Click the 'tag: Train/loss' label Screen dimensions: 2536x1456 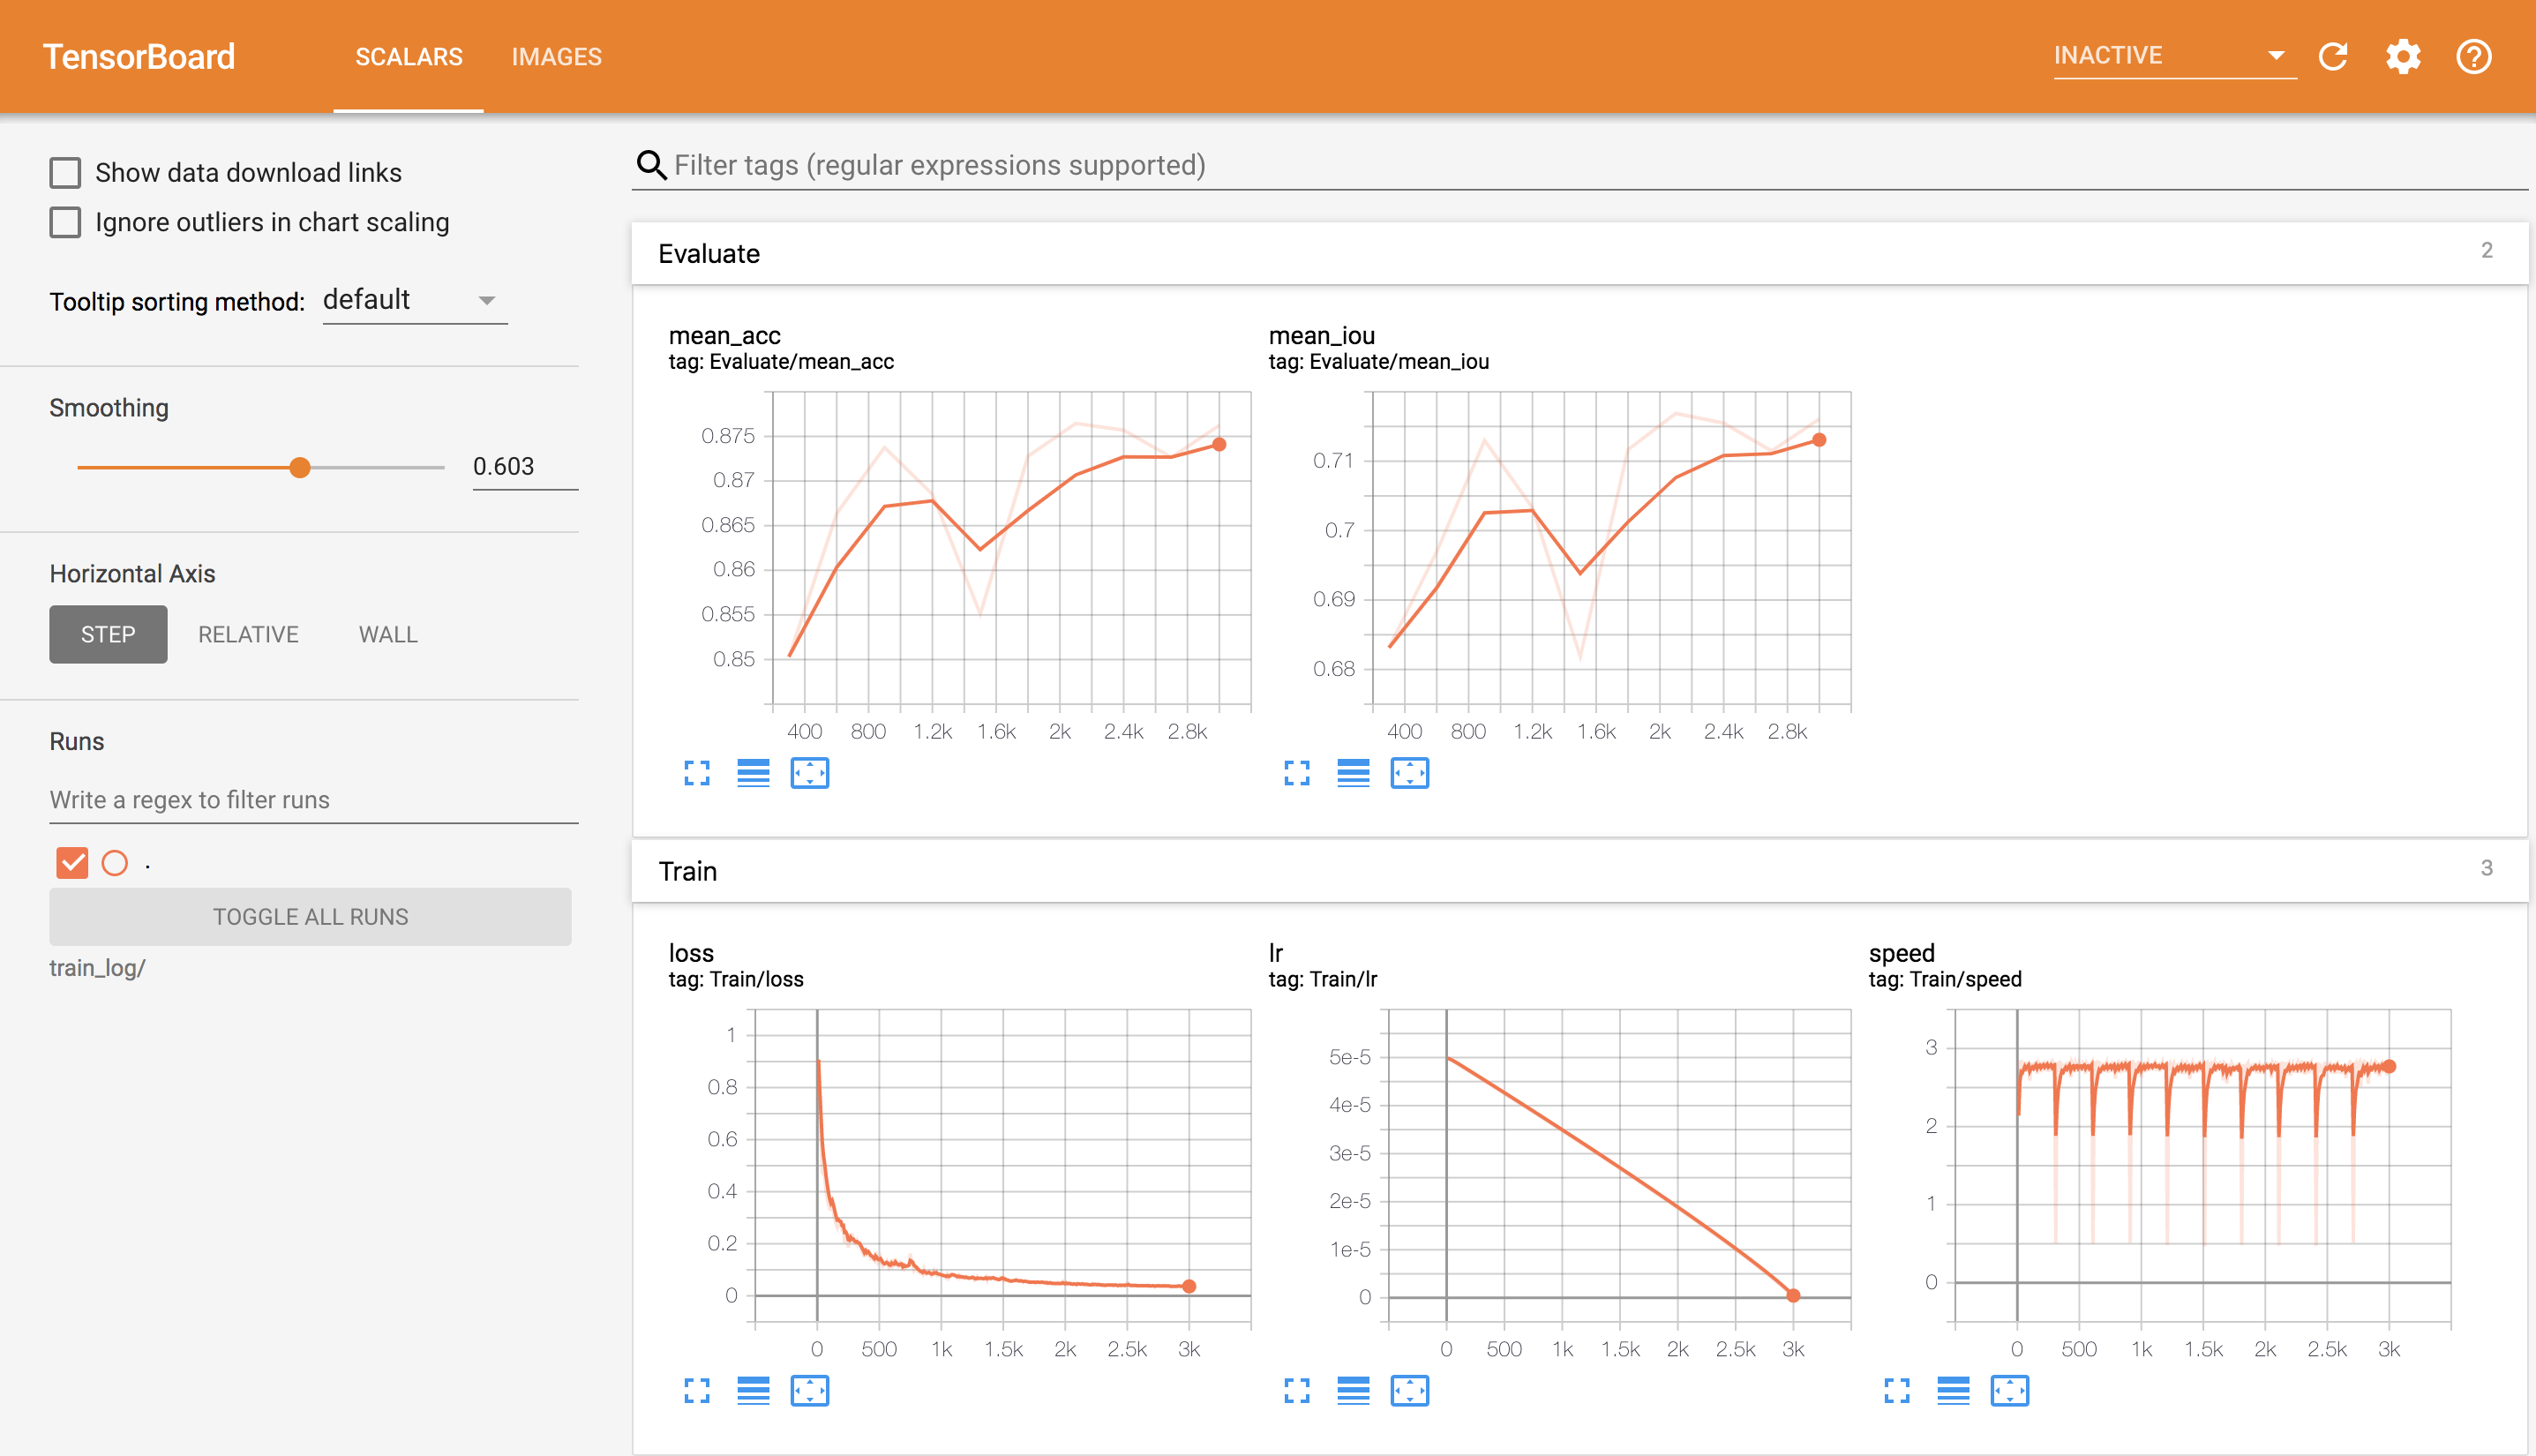(737, 980)
